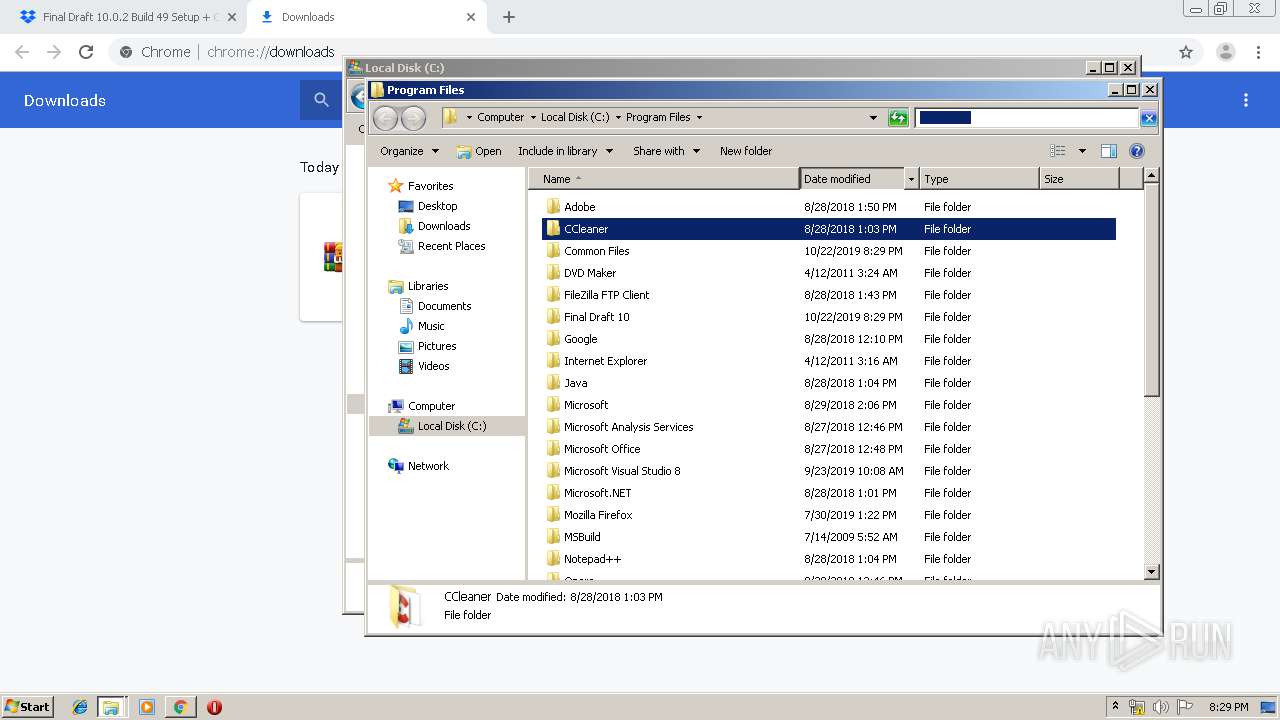Select the FileZilla FTP Client folder icon

[553, 295]
